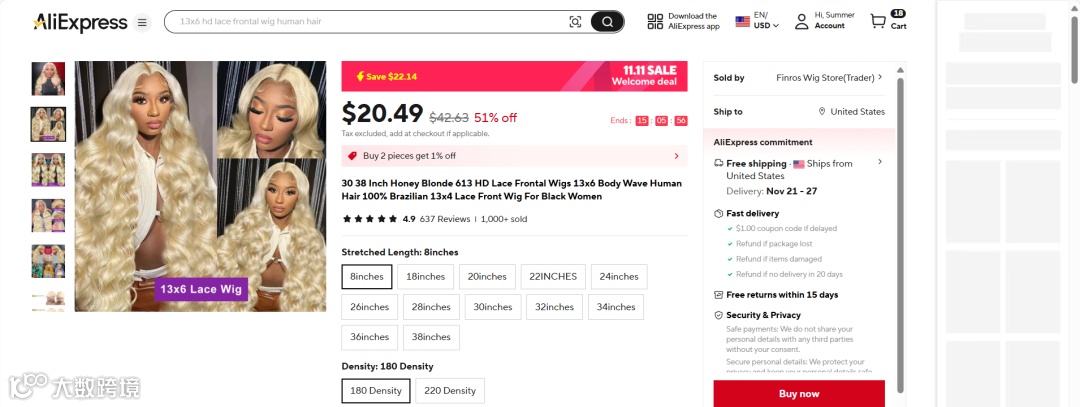Choose the 30inches stretched length
The image size is (1080, 407).
point(493,307)
